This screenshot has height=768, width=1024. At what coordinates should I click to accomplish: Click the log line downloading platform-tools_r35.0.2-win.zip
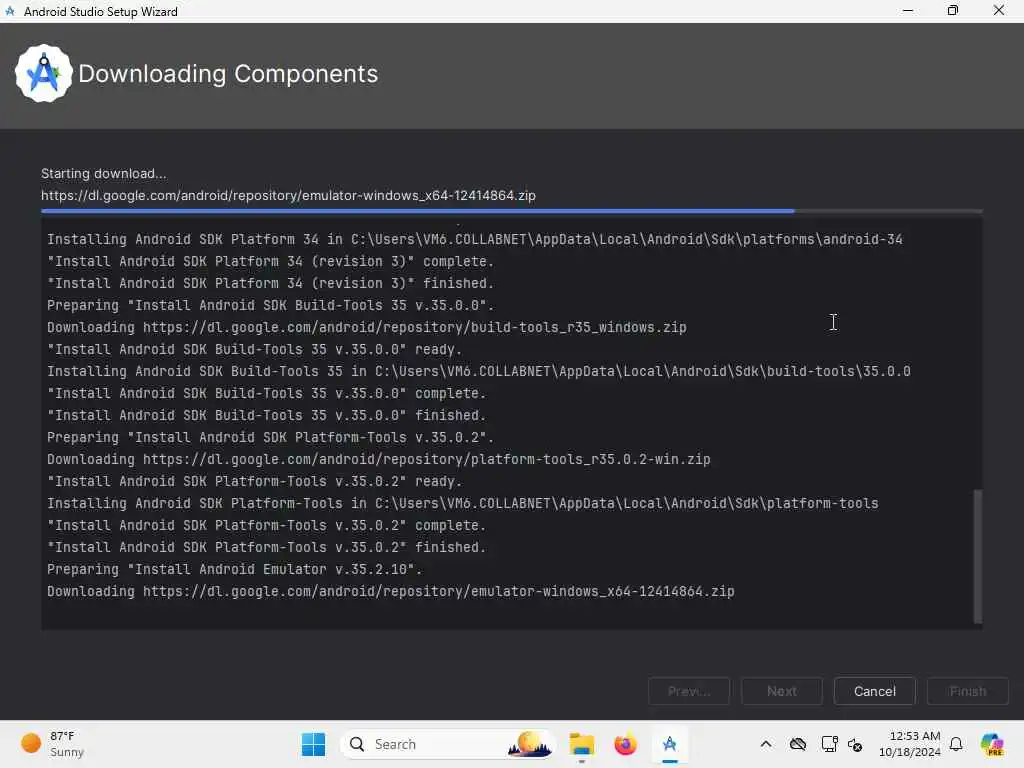click(x=378, y=459)
